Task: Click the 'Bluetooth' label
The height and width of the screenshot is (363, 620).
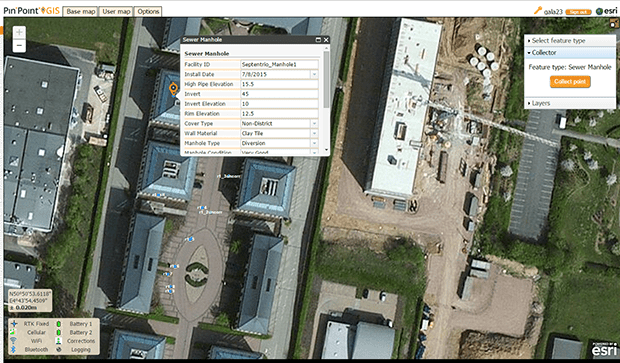Action: pos(36,350)
